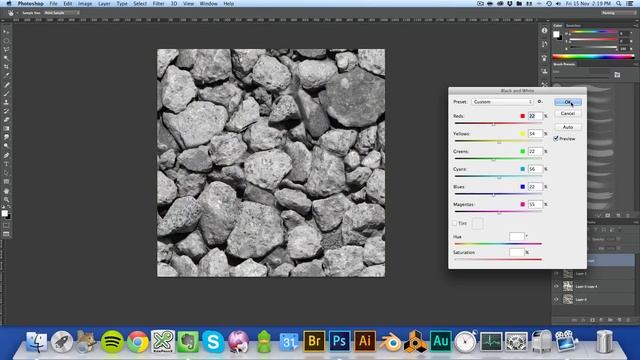Select Layer 0 thumbnail in Layers panel

click(x=568, y=299)
